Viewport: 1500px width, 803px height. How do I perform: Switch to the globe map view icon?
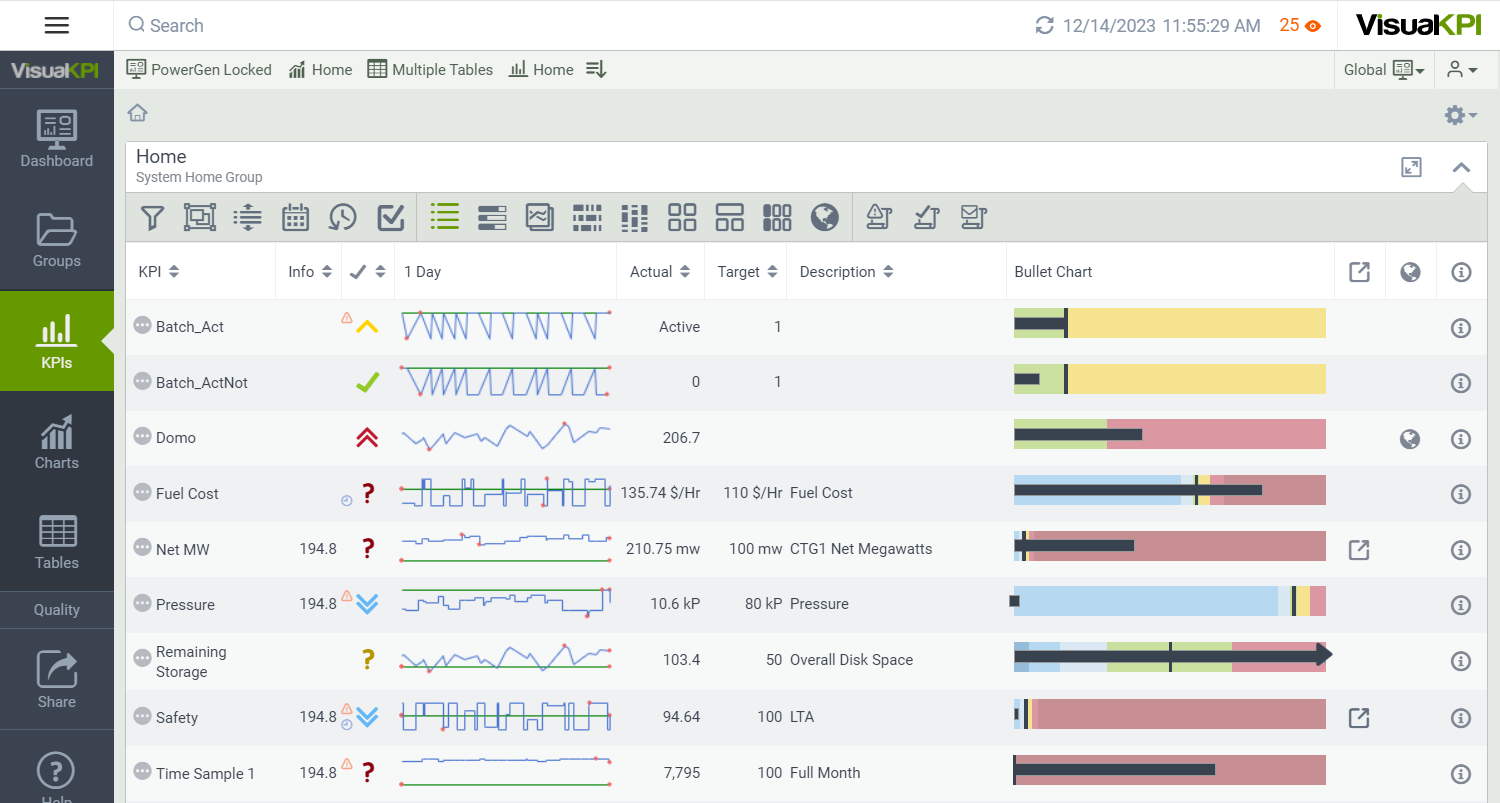pos(824,217)
